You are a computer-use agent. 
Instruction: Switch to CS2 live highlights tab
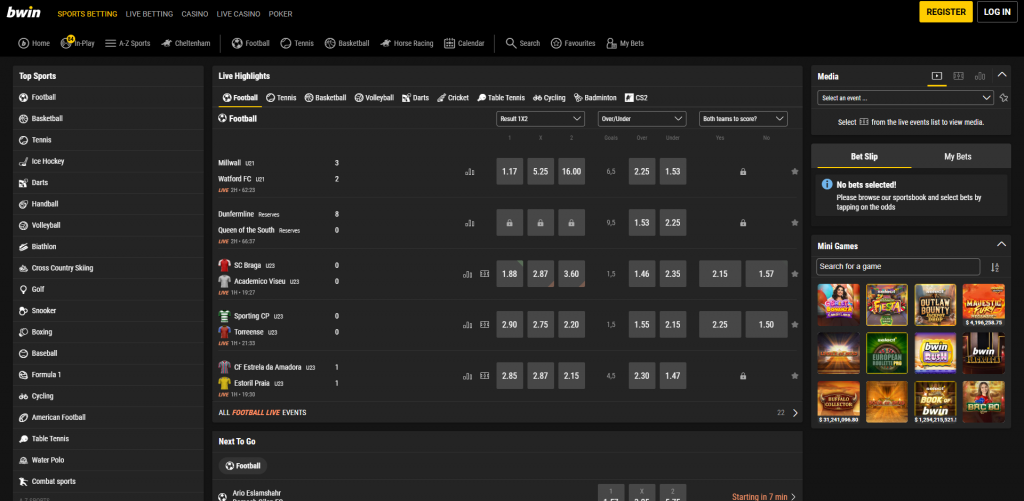pyautogui.click(x=636, y=98)
